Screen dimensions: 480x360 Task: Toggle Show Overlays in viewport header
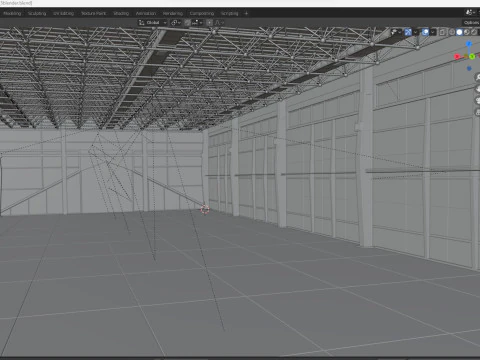click(x=425, y=32)
